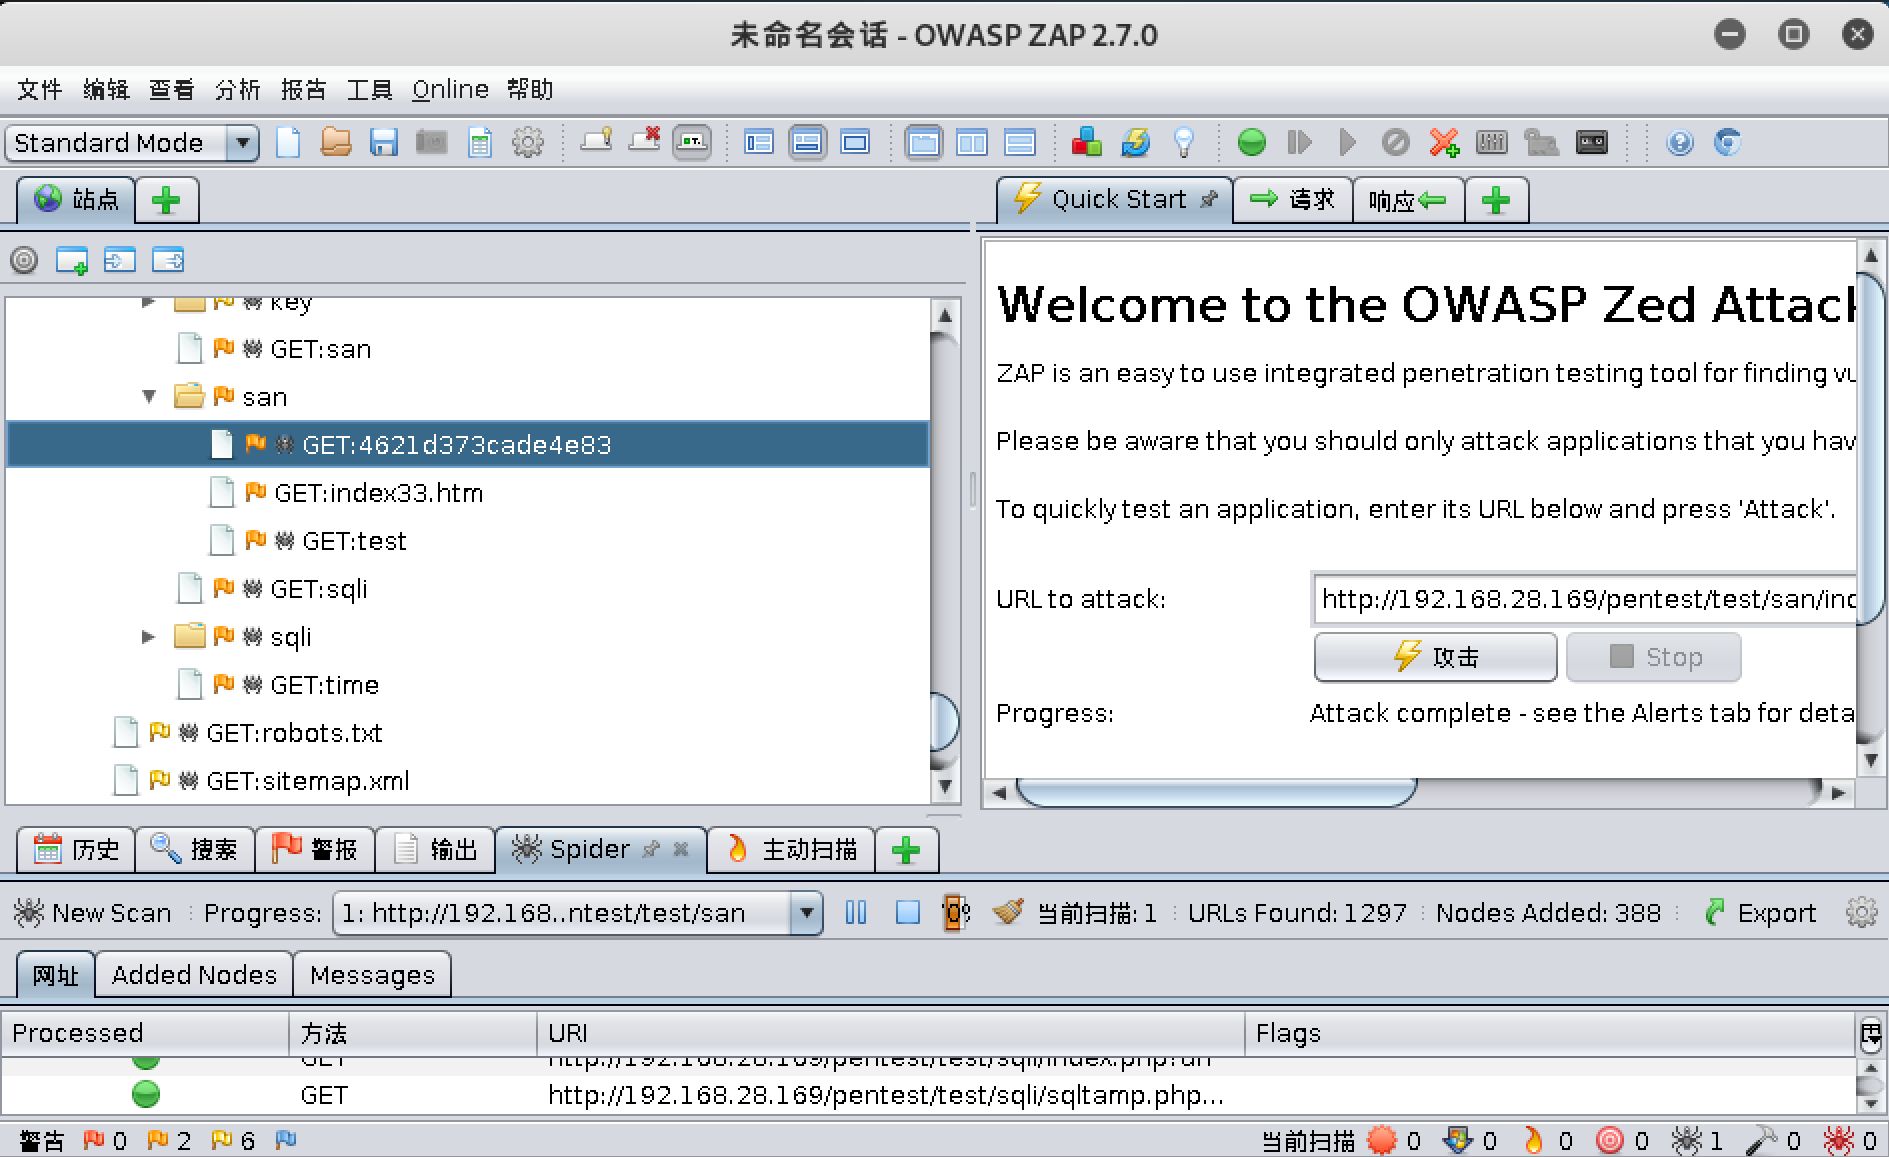
Task: Toggle request and response tabs layout
Action: [923, 142]
